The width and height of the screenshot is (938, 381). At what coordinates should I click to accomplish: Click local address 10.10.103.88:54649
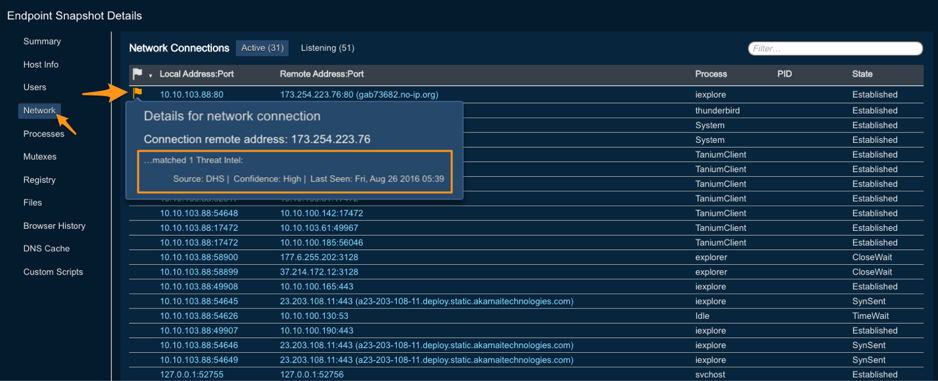click(199, 360)
